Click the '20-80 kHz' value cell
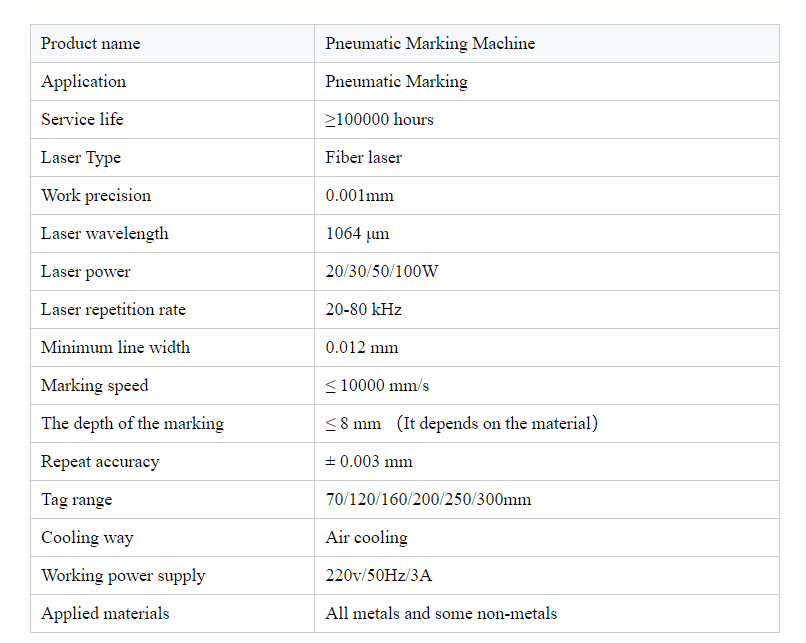Viewport: 806px width, 643px height. (x=546, y=309)
